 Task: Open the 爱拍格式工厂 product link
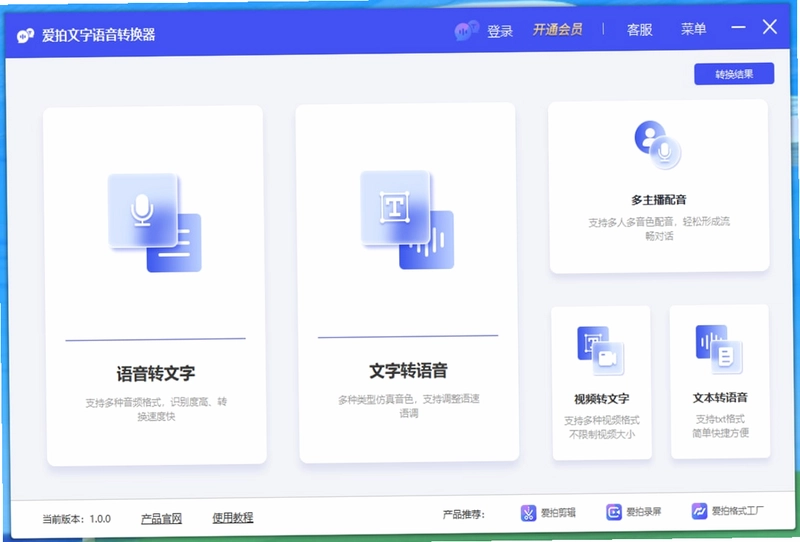[x=738, y=510]
